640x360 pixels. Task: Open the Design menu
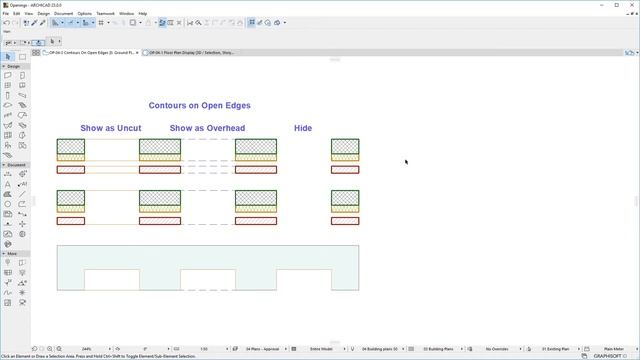coord(44,13)
